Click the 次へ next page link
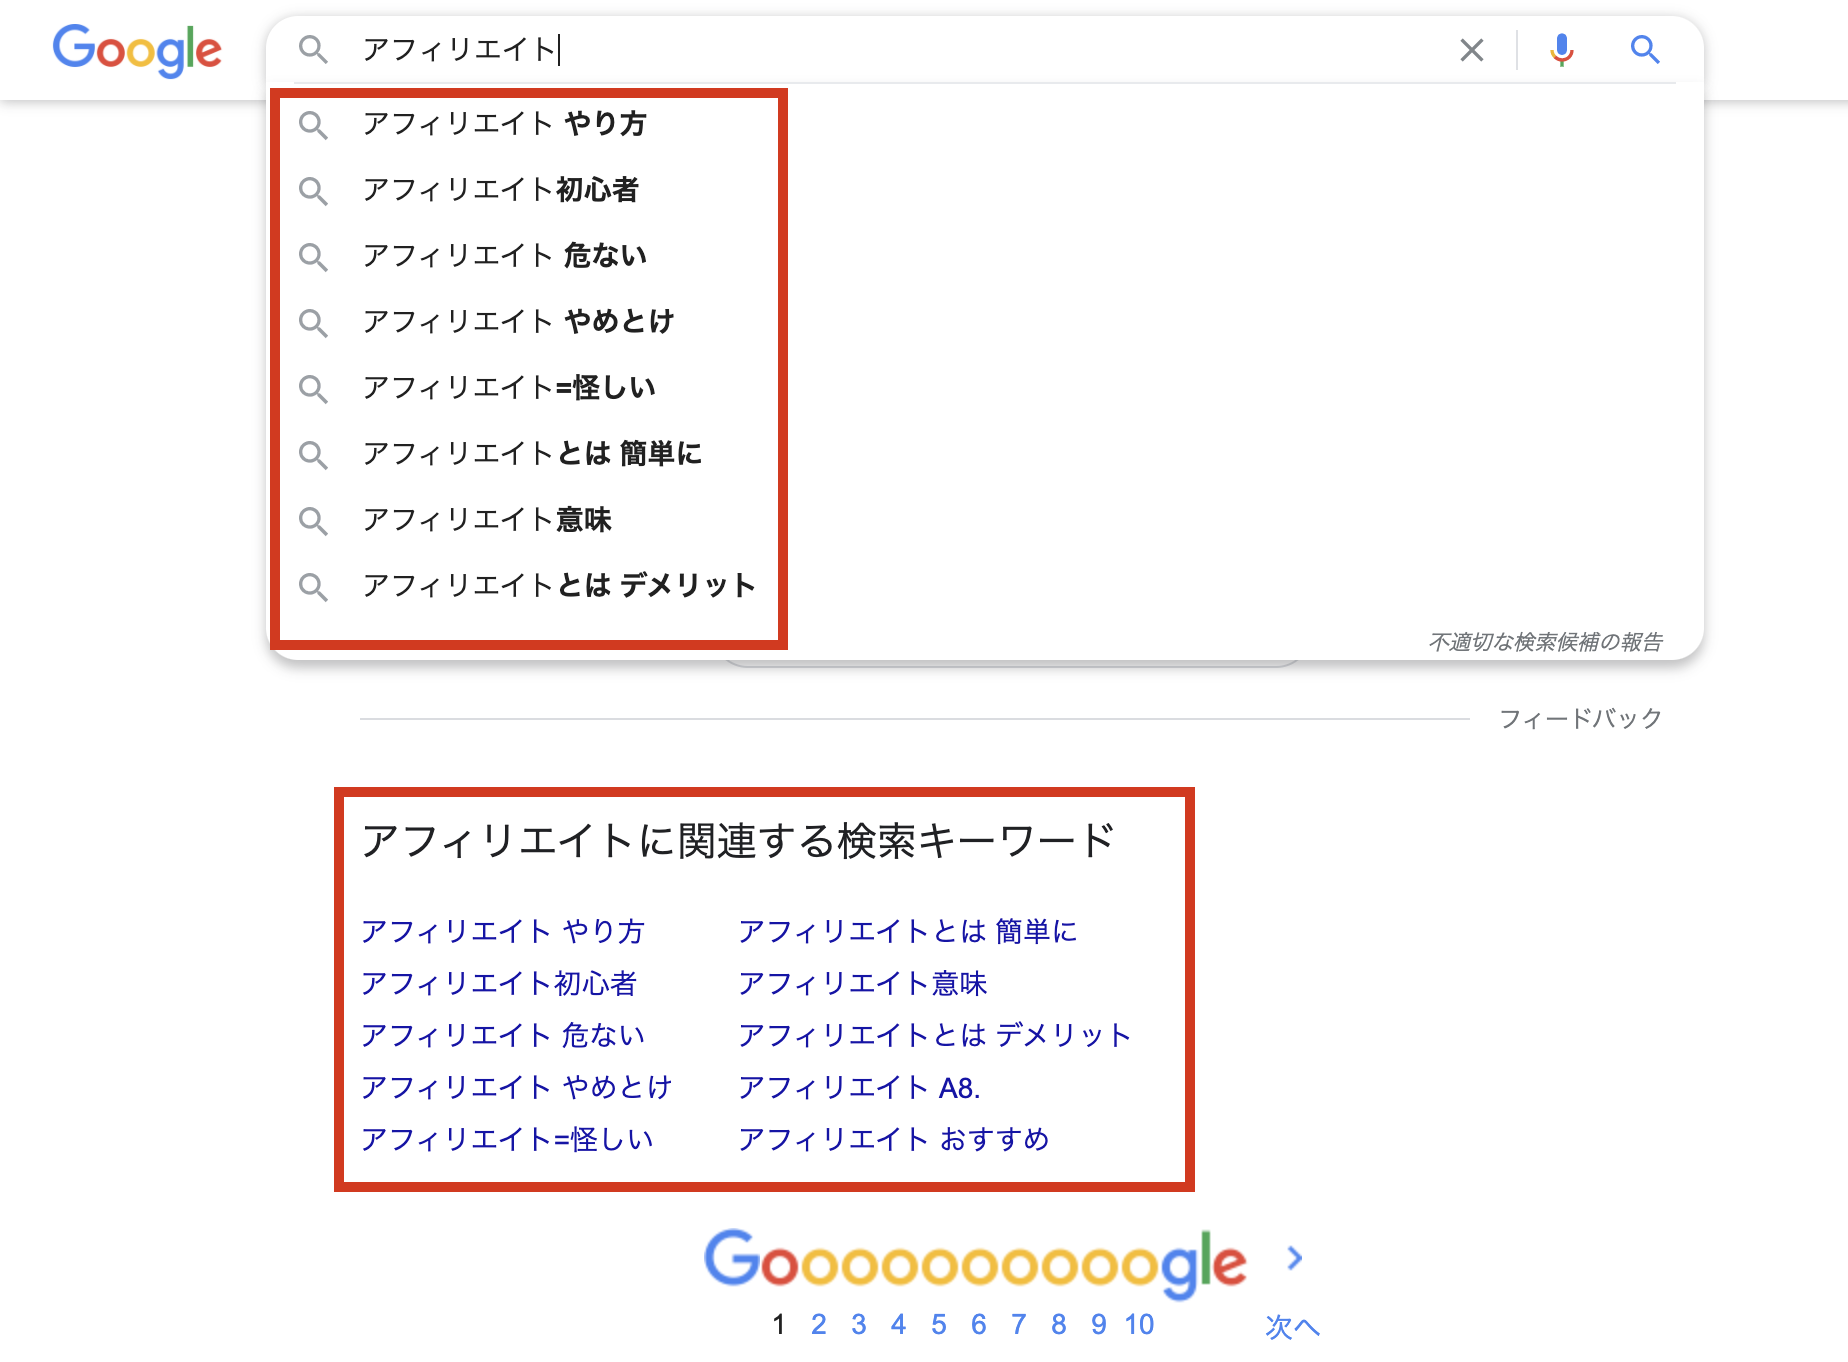 tap(1292, 1326)
